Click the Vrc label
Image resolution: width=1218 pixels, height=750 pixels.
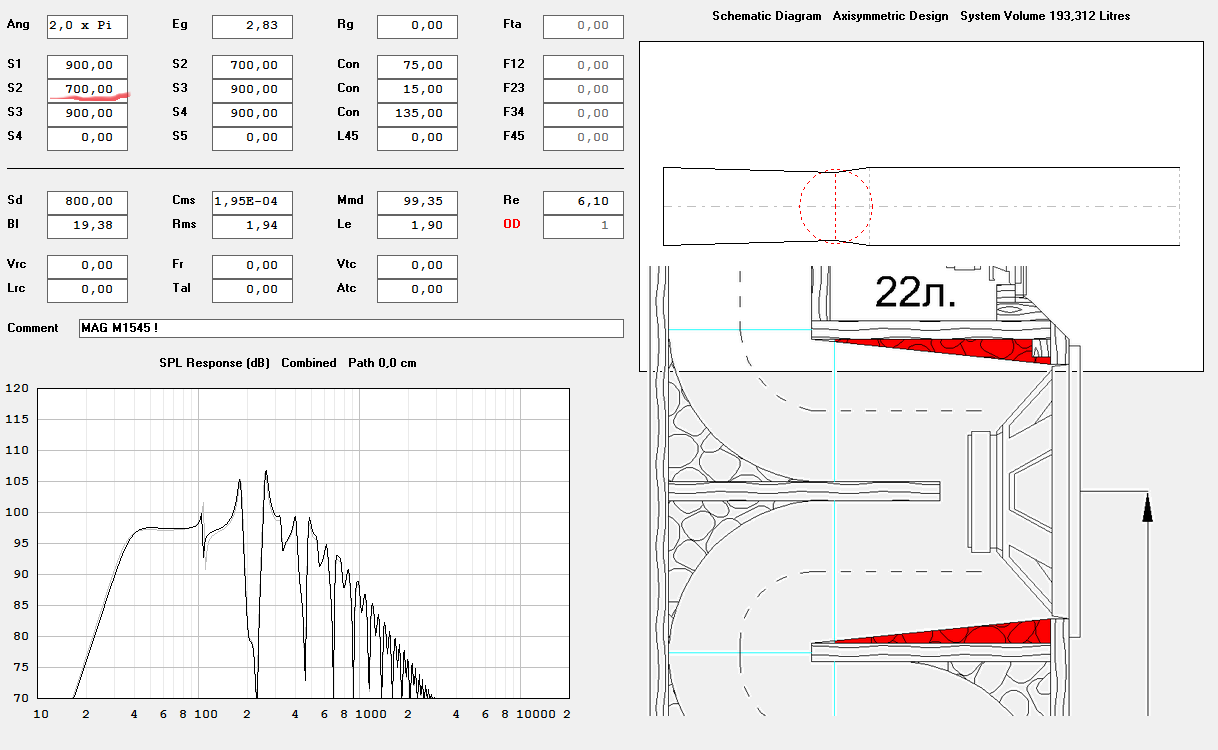[17, 264]
